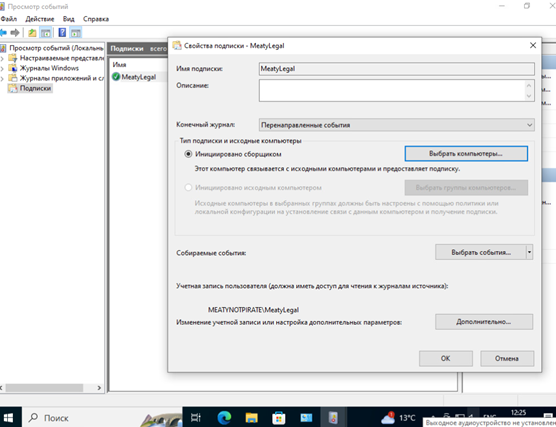Click the Выбрать компьютеры button
Screen dimensions: 556x427
466,154
